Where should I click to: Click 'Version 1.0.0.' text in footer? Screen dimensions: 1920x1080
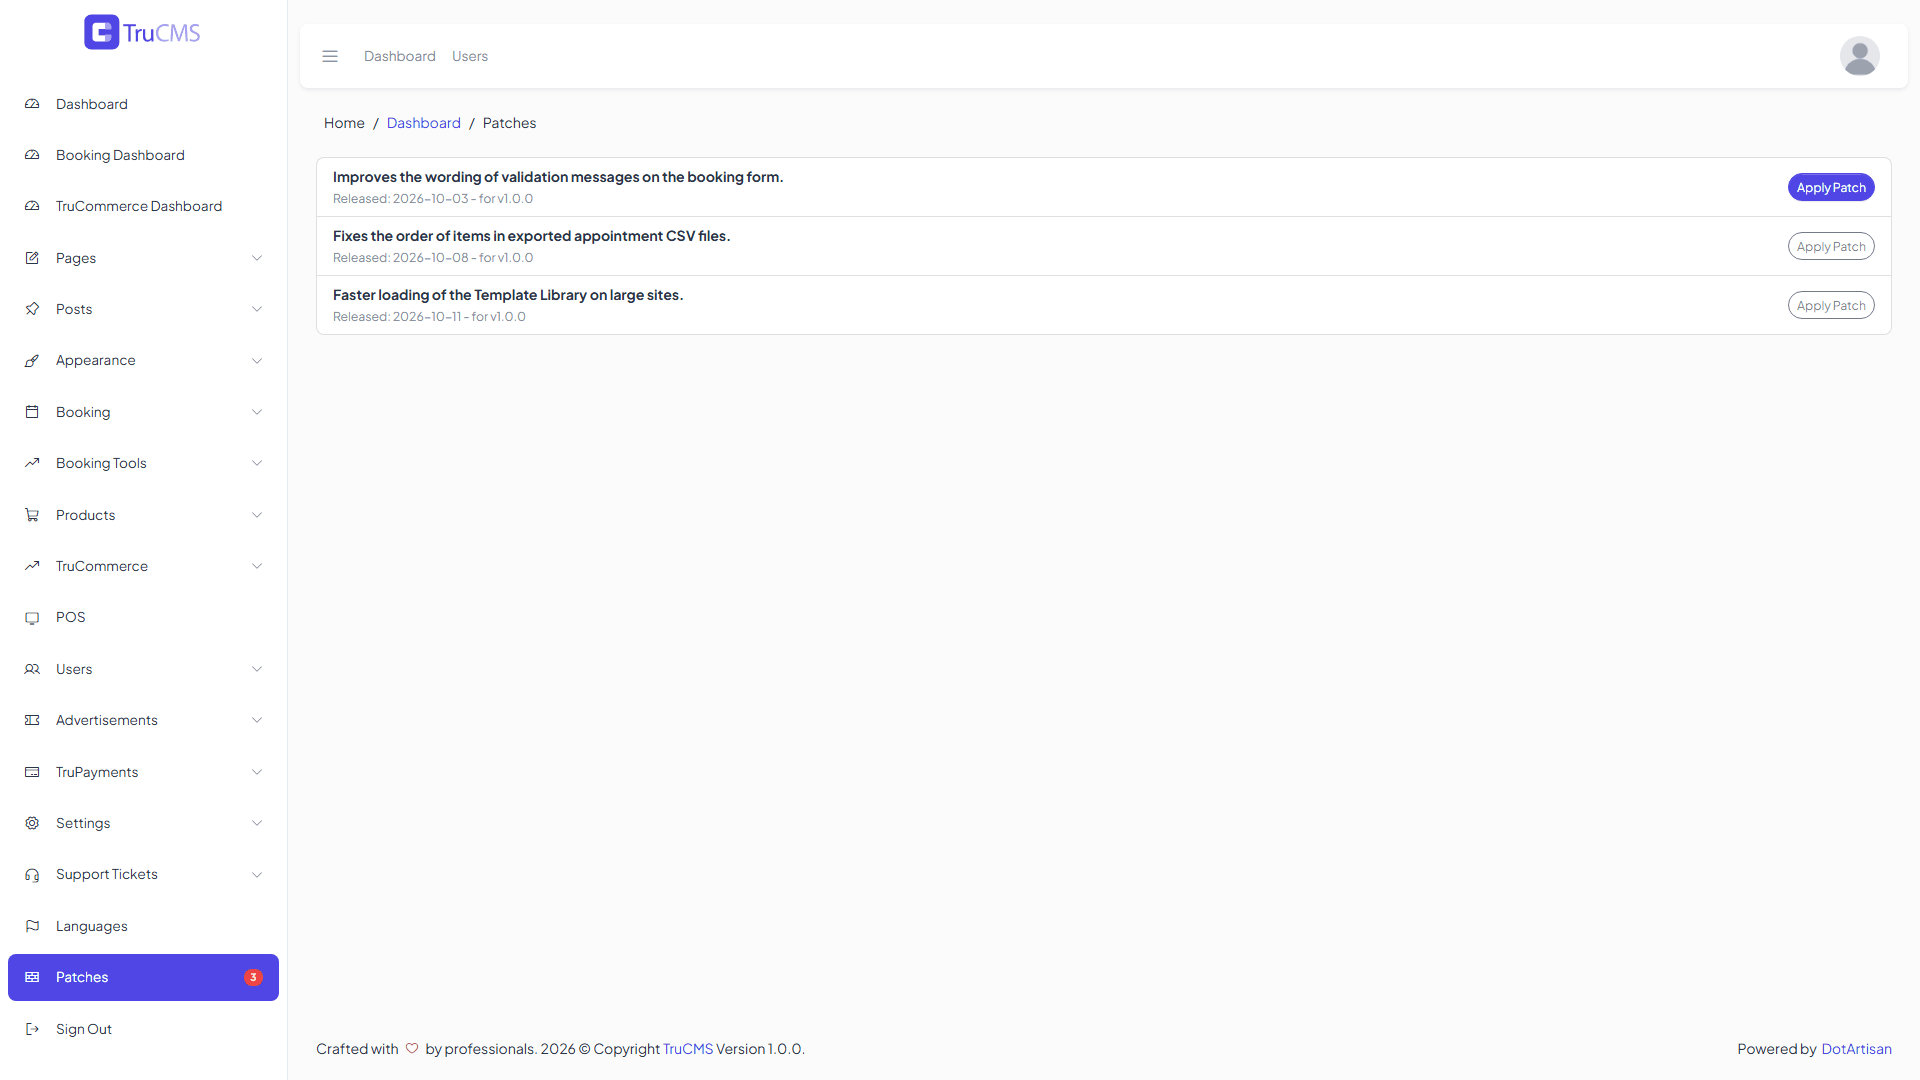tap(760, 1049)
